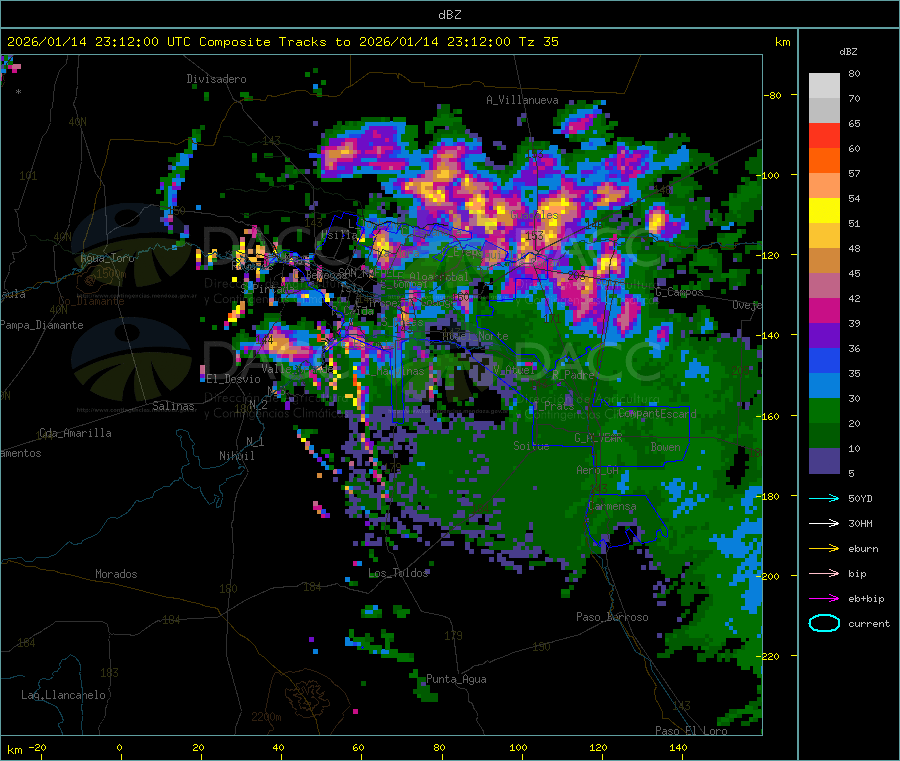
Task: Select the 39 dBZ magenta swatch
Action: click(x=824, y=310)
